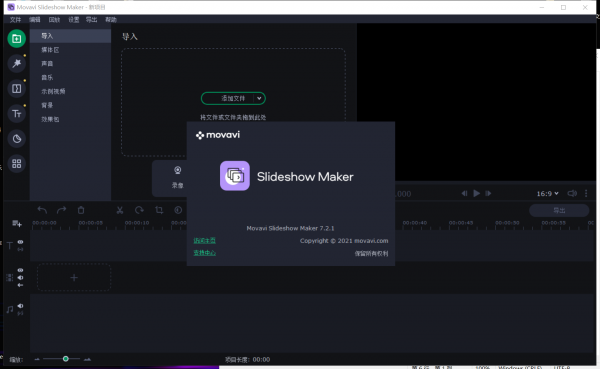This screenshot has height=369, width=600.
Task: Expand the 添加文件 button dropdown arrow
Action: coord(259,98)
